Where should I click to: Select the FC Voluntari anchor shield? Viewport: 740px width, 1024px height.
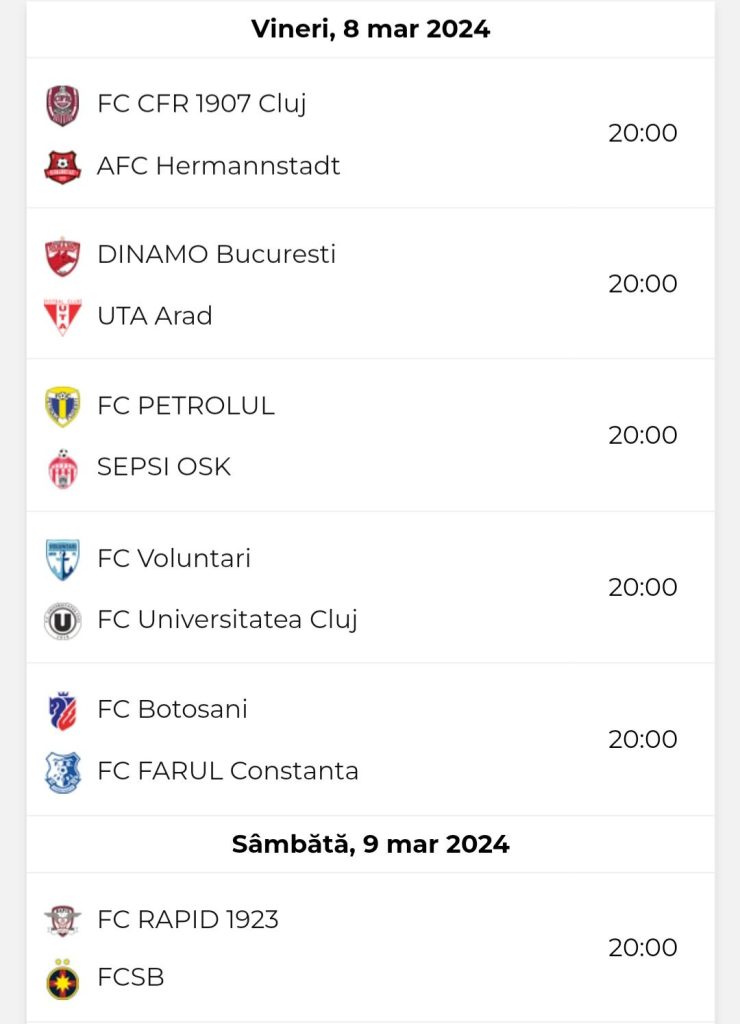pos(63,560)
